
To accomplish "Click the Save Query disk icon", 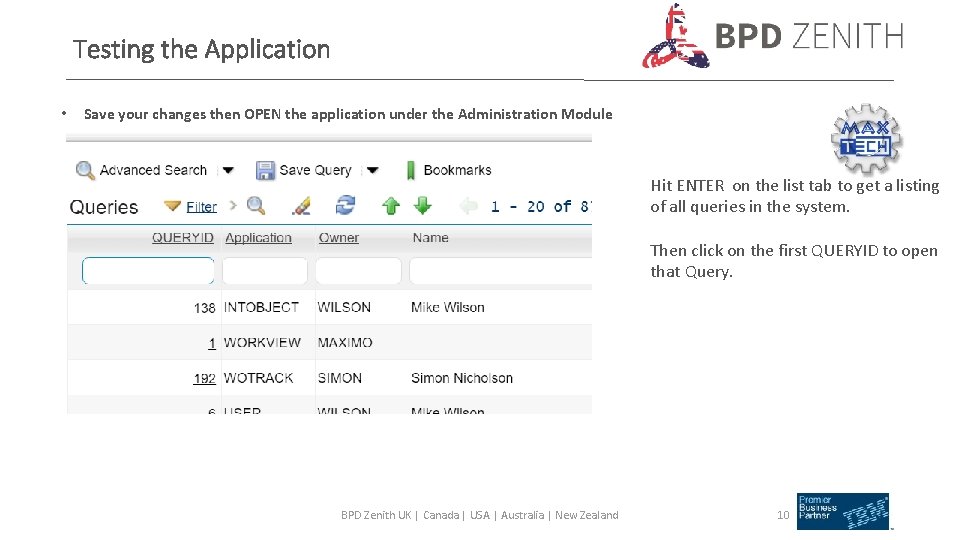I will click(x=265, y=170).
